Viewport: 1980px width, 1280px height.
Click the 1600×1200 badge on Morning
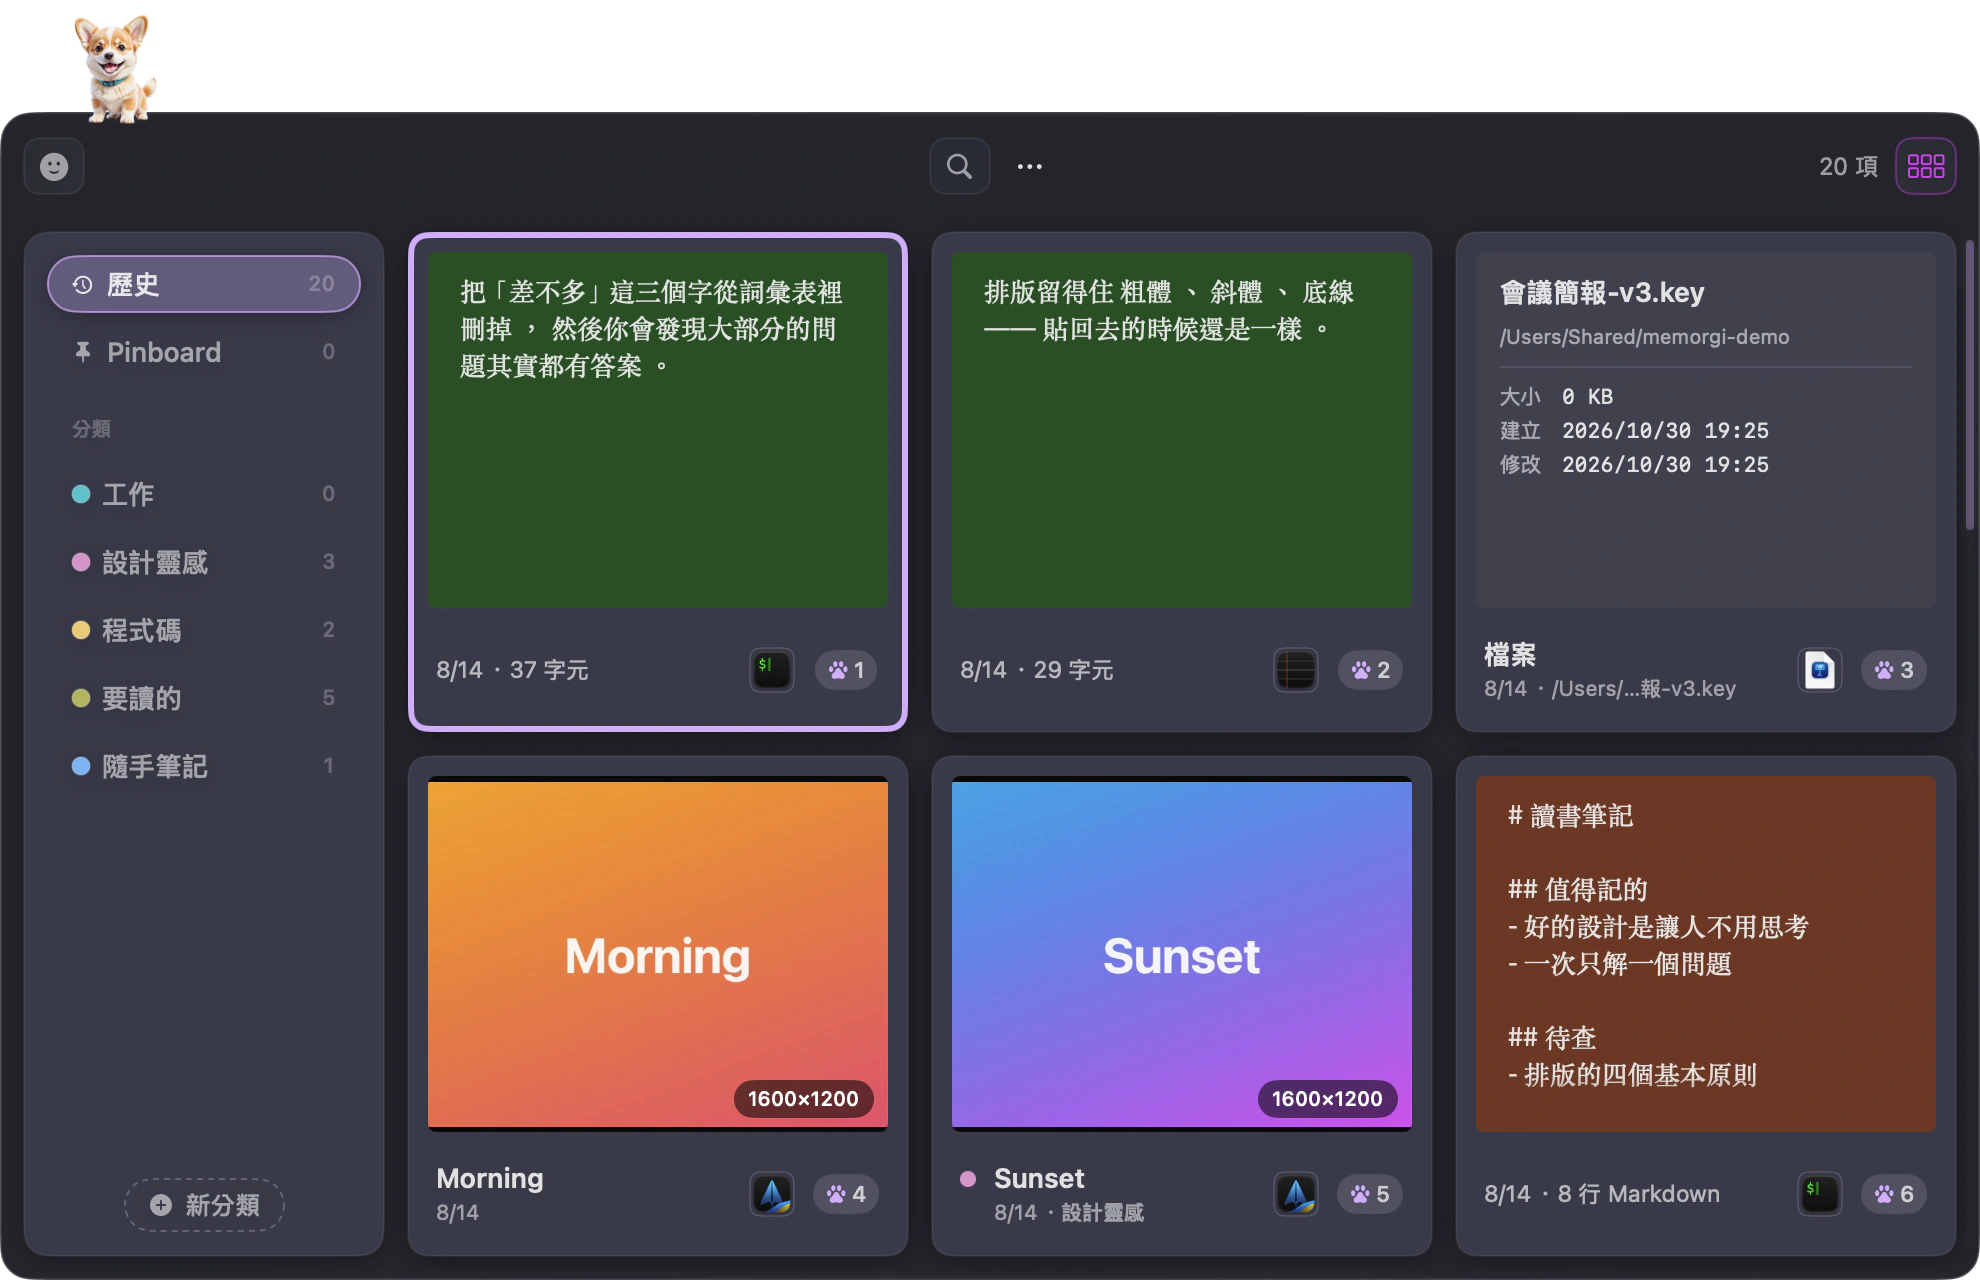tap(803, 1099)
